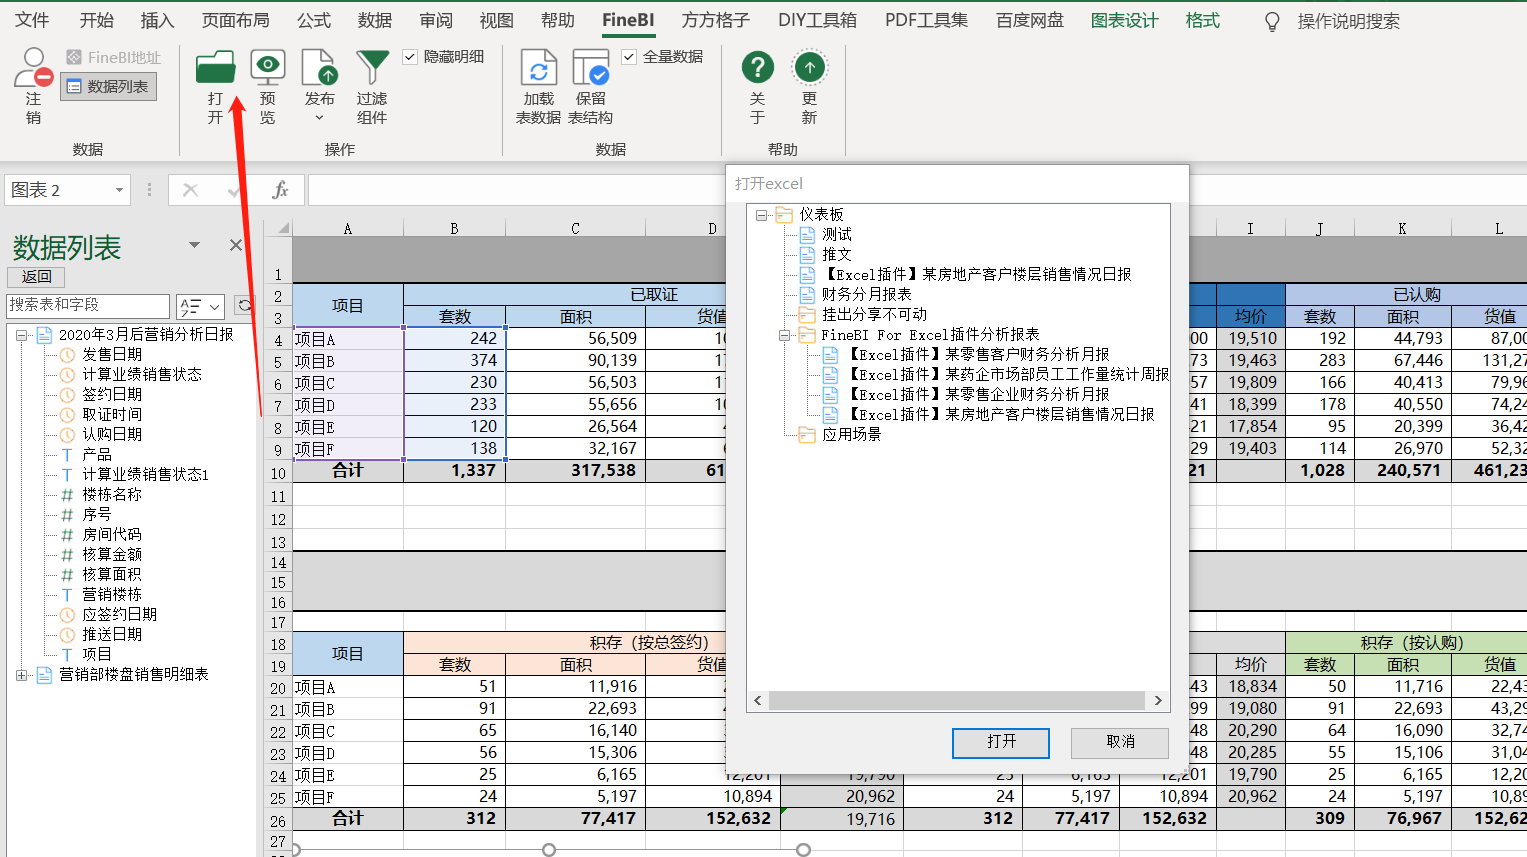Select 某零售客户财务分析月报 report

coord(977,355)
